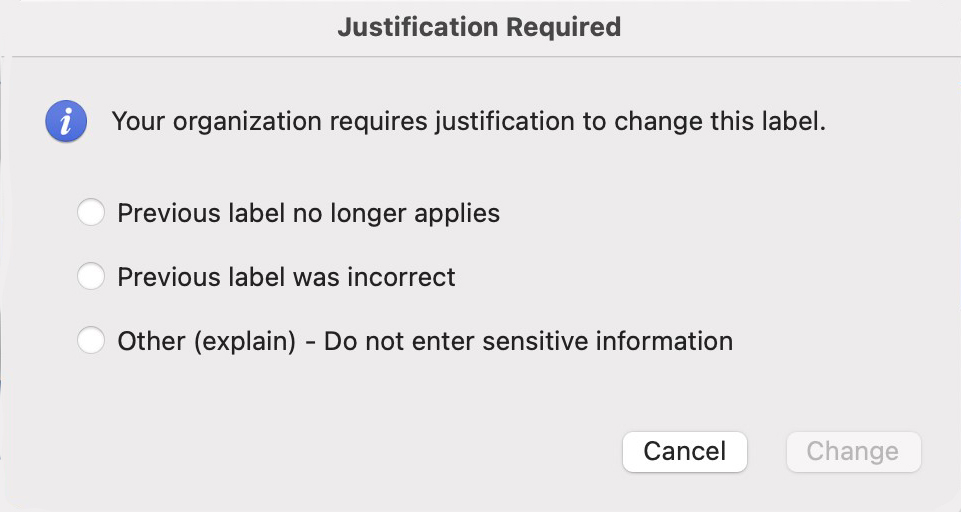Click the blue information icon
Image resolution: width=961 pixels, height=512 pixels.
coord(66,123)
